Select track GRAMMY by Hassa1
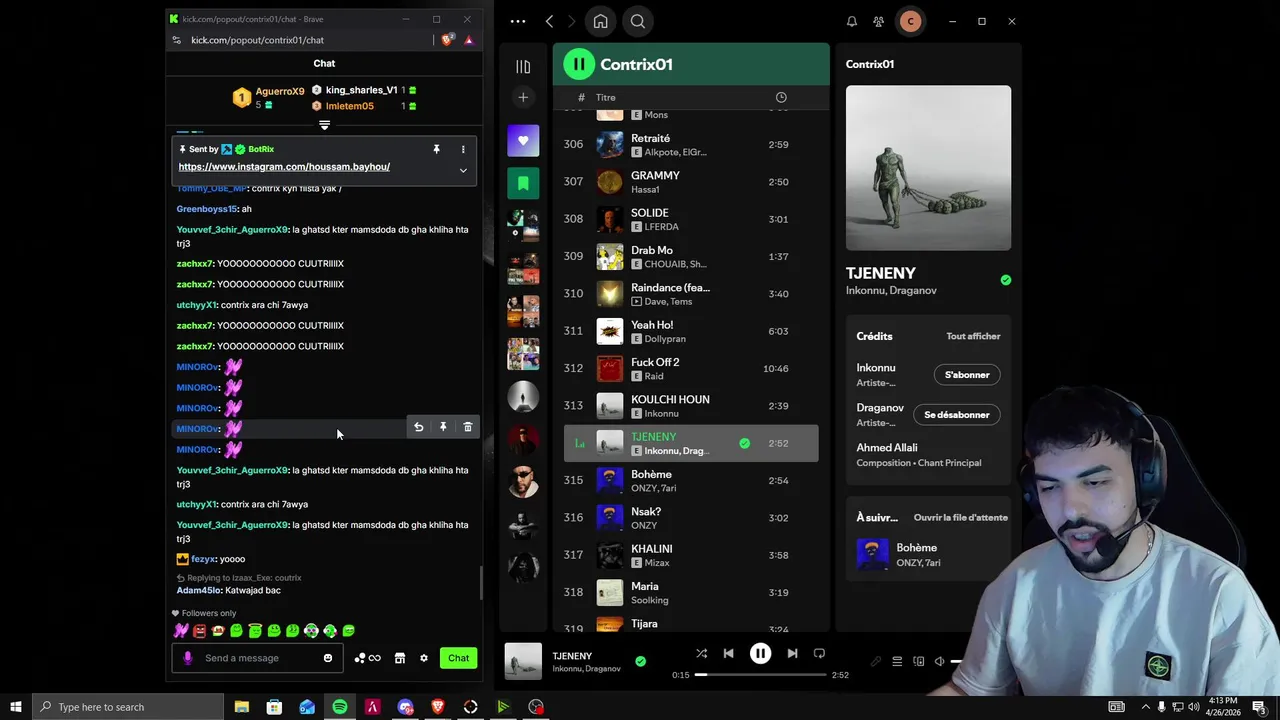The width and height of the screenshot is (1280, 720). [691, 182]
